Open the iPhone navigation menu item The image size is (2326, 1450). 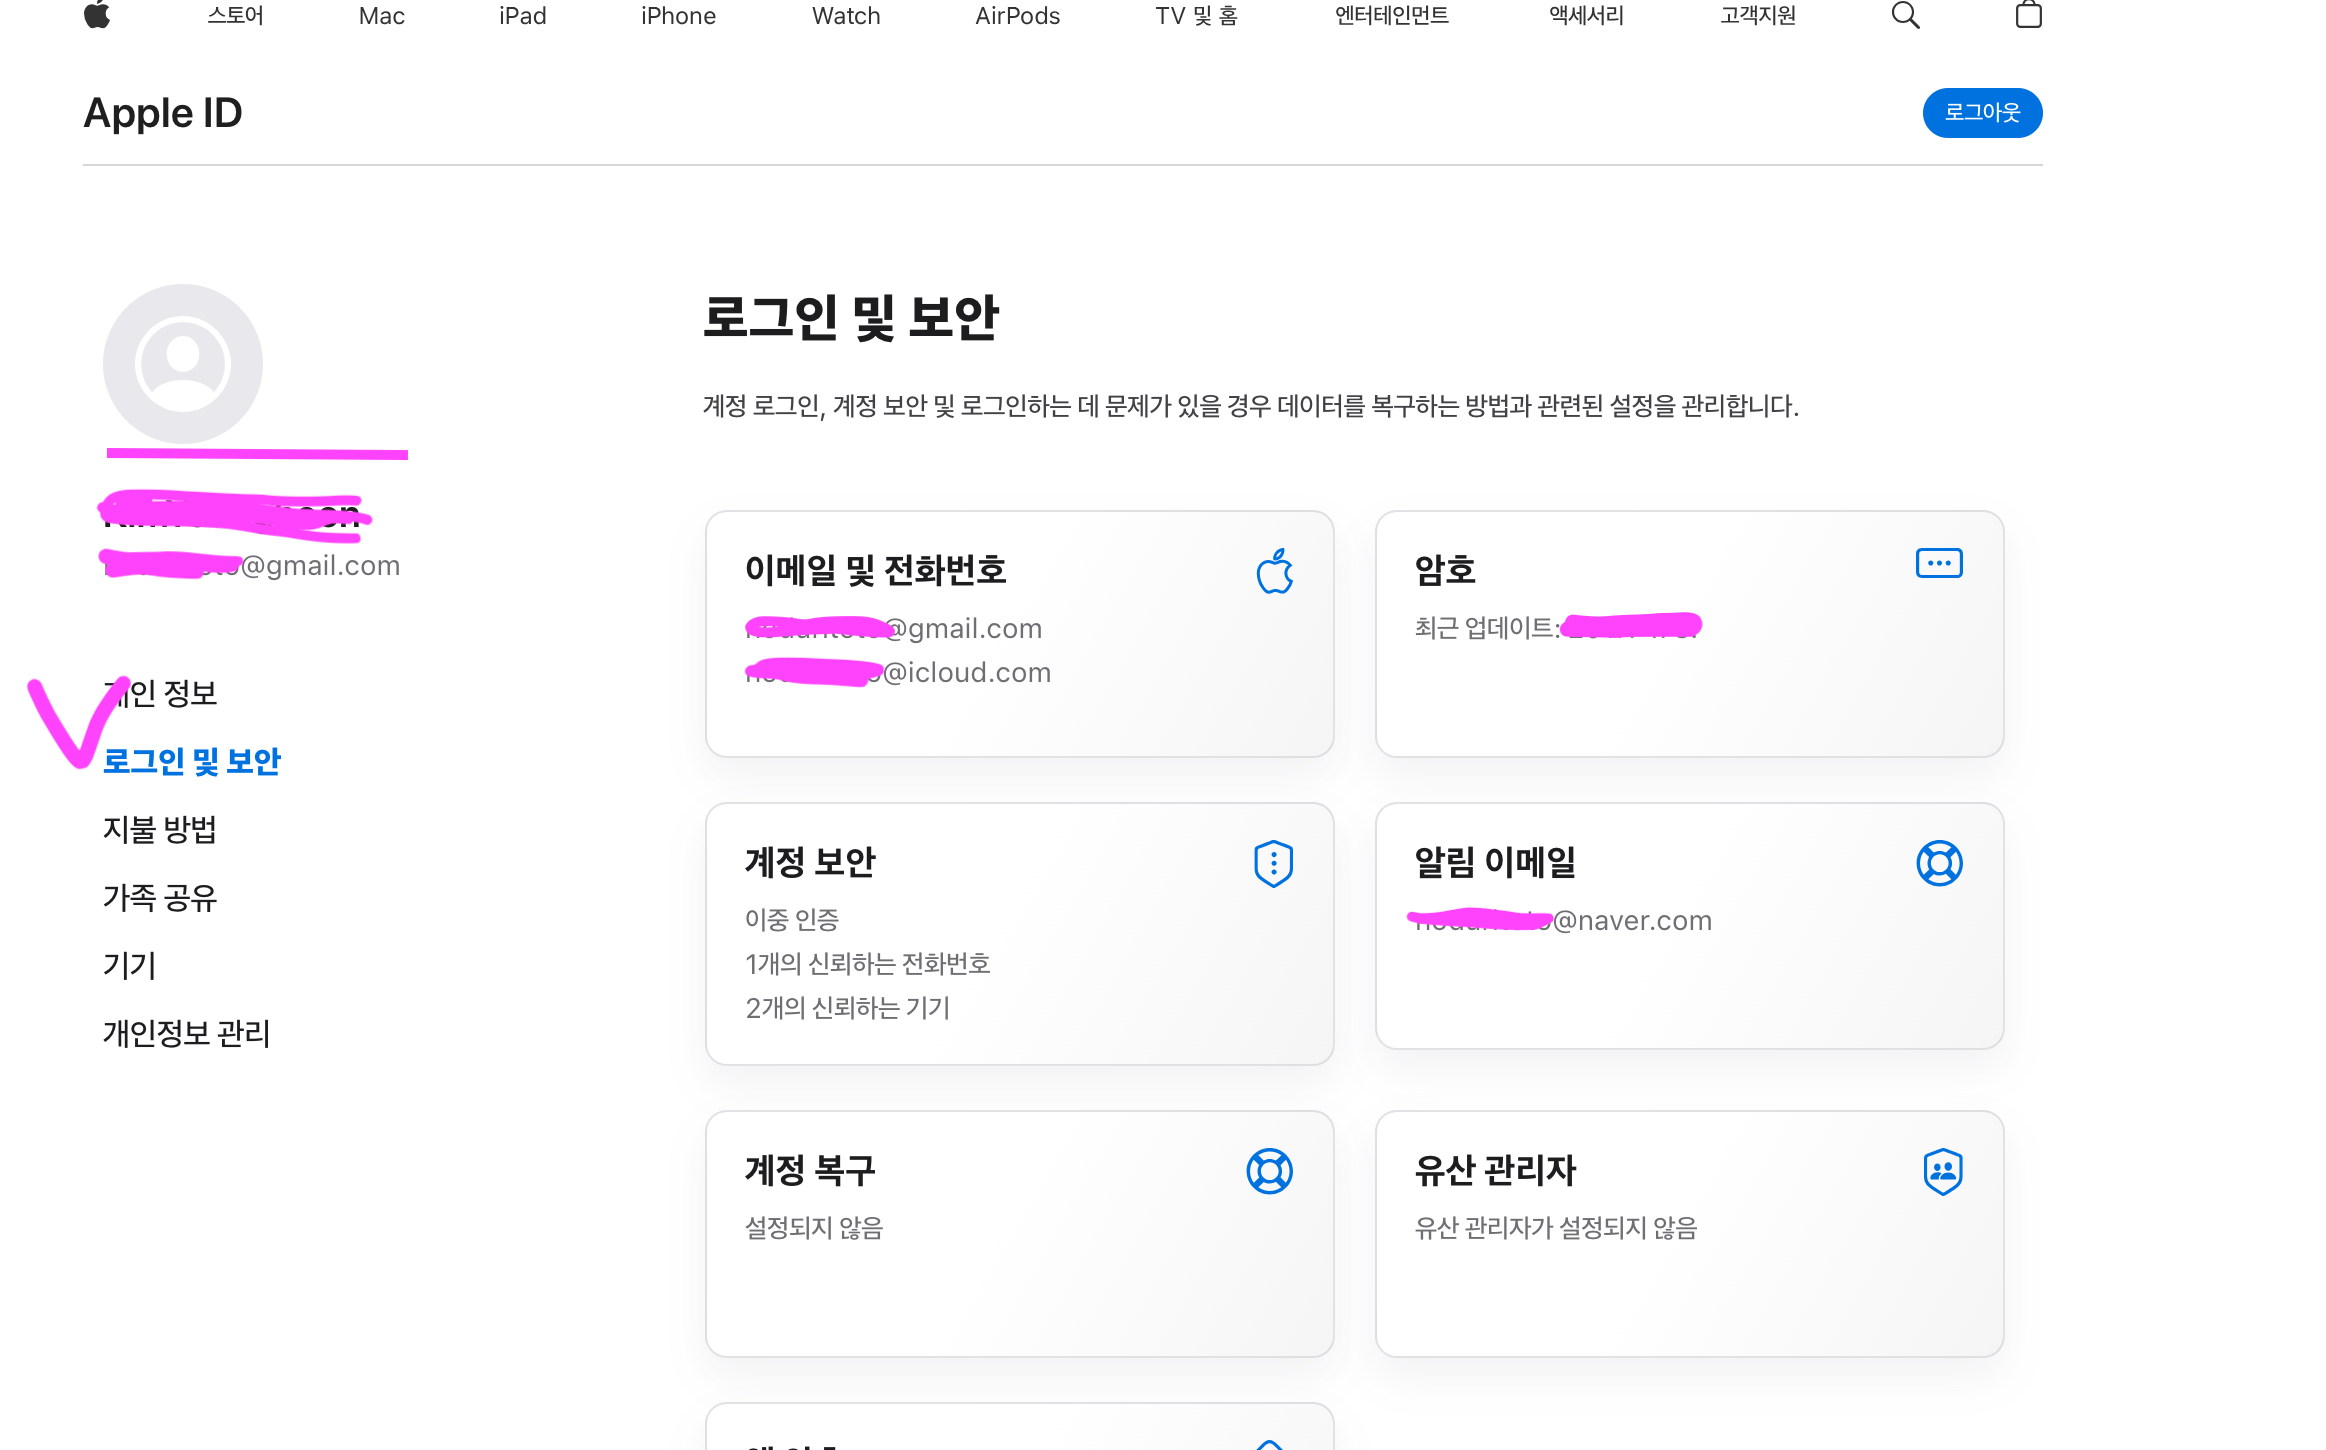click(x=678, y=16)
